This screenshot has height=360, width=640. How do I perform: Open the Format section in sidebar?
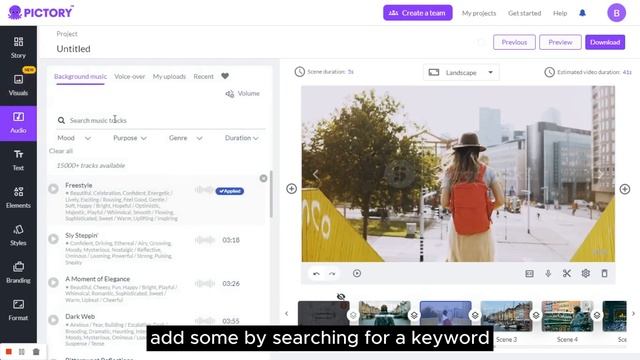[x=18, y=310]
